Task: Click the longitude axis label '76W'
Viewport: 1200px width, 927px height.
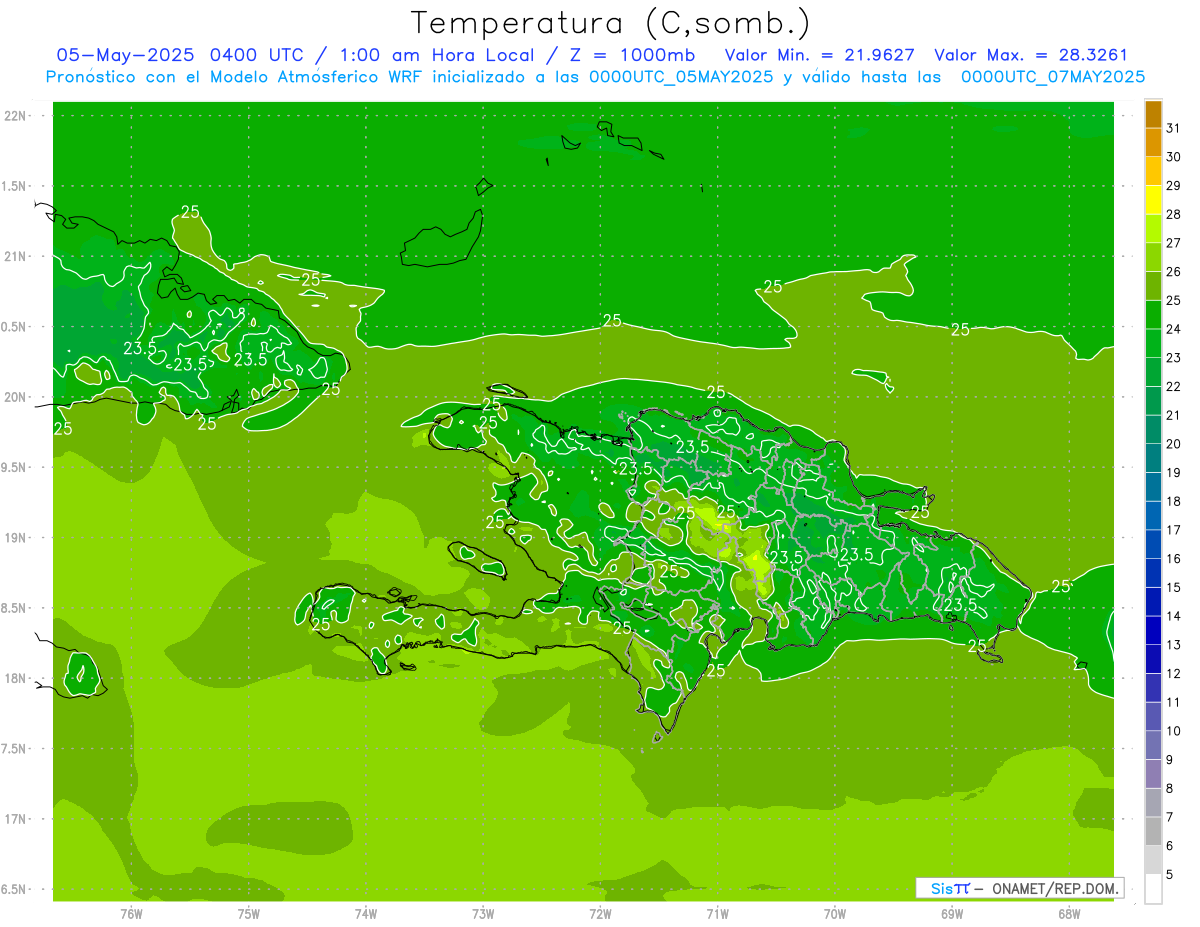Action: [x=131, y=914]
